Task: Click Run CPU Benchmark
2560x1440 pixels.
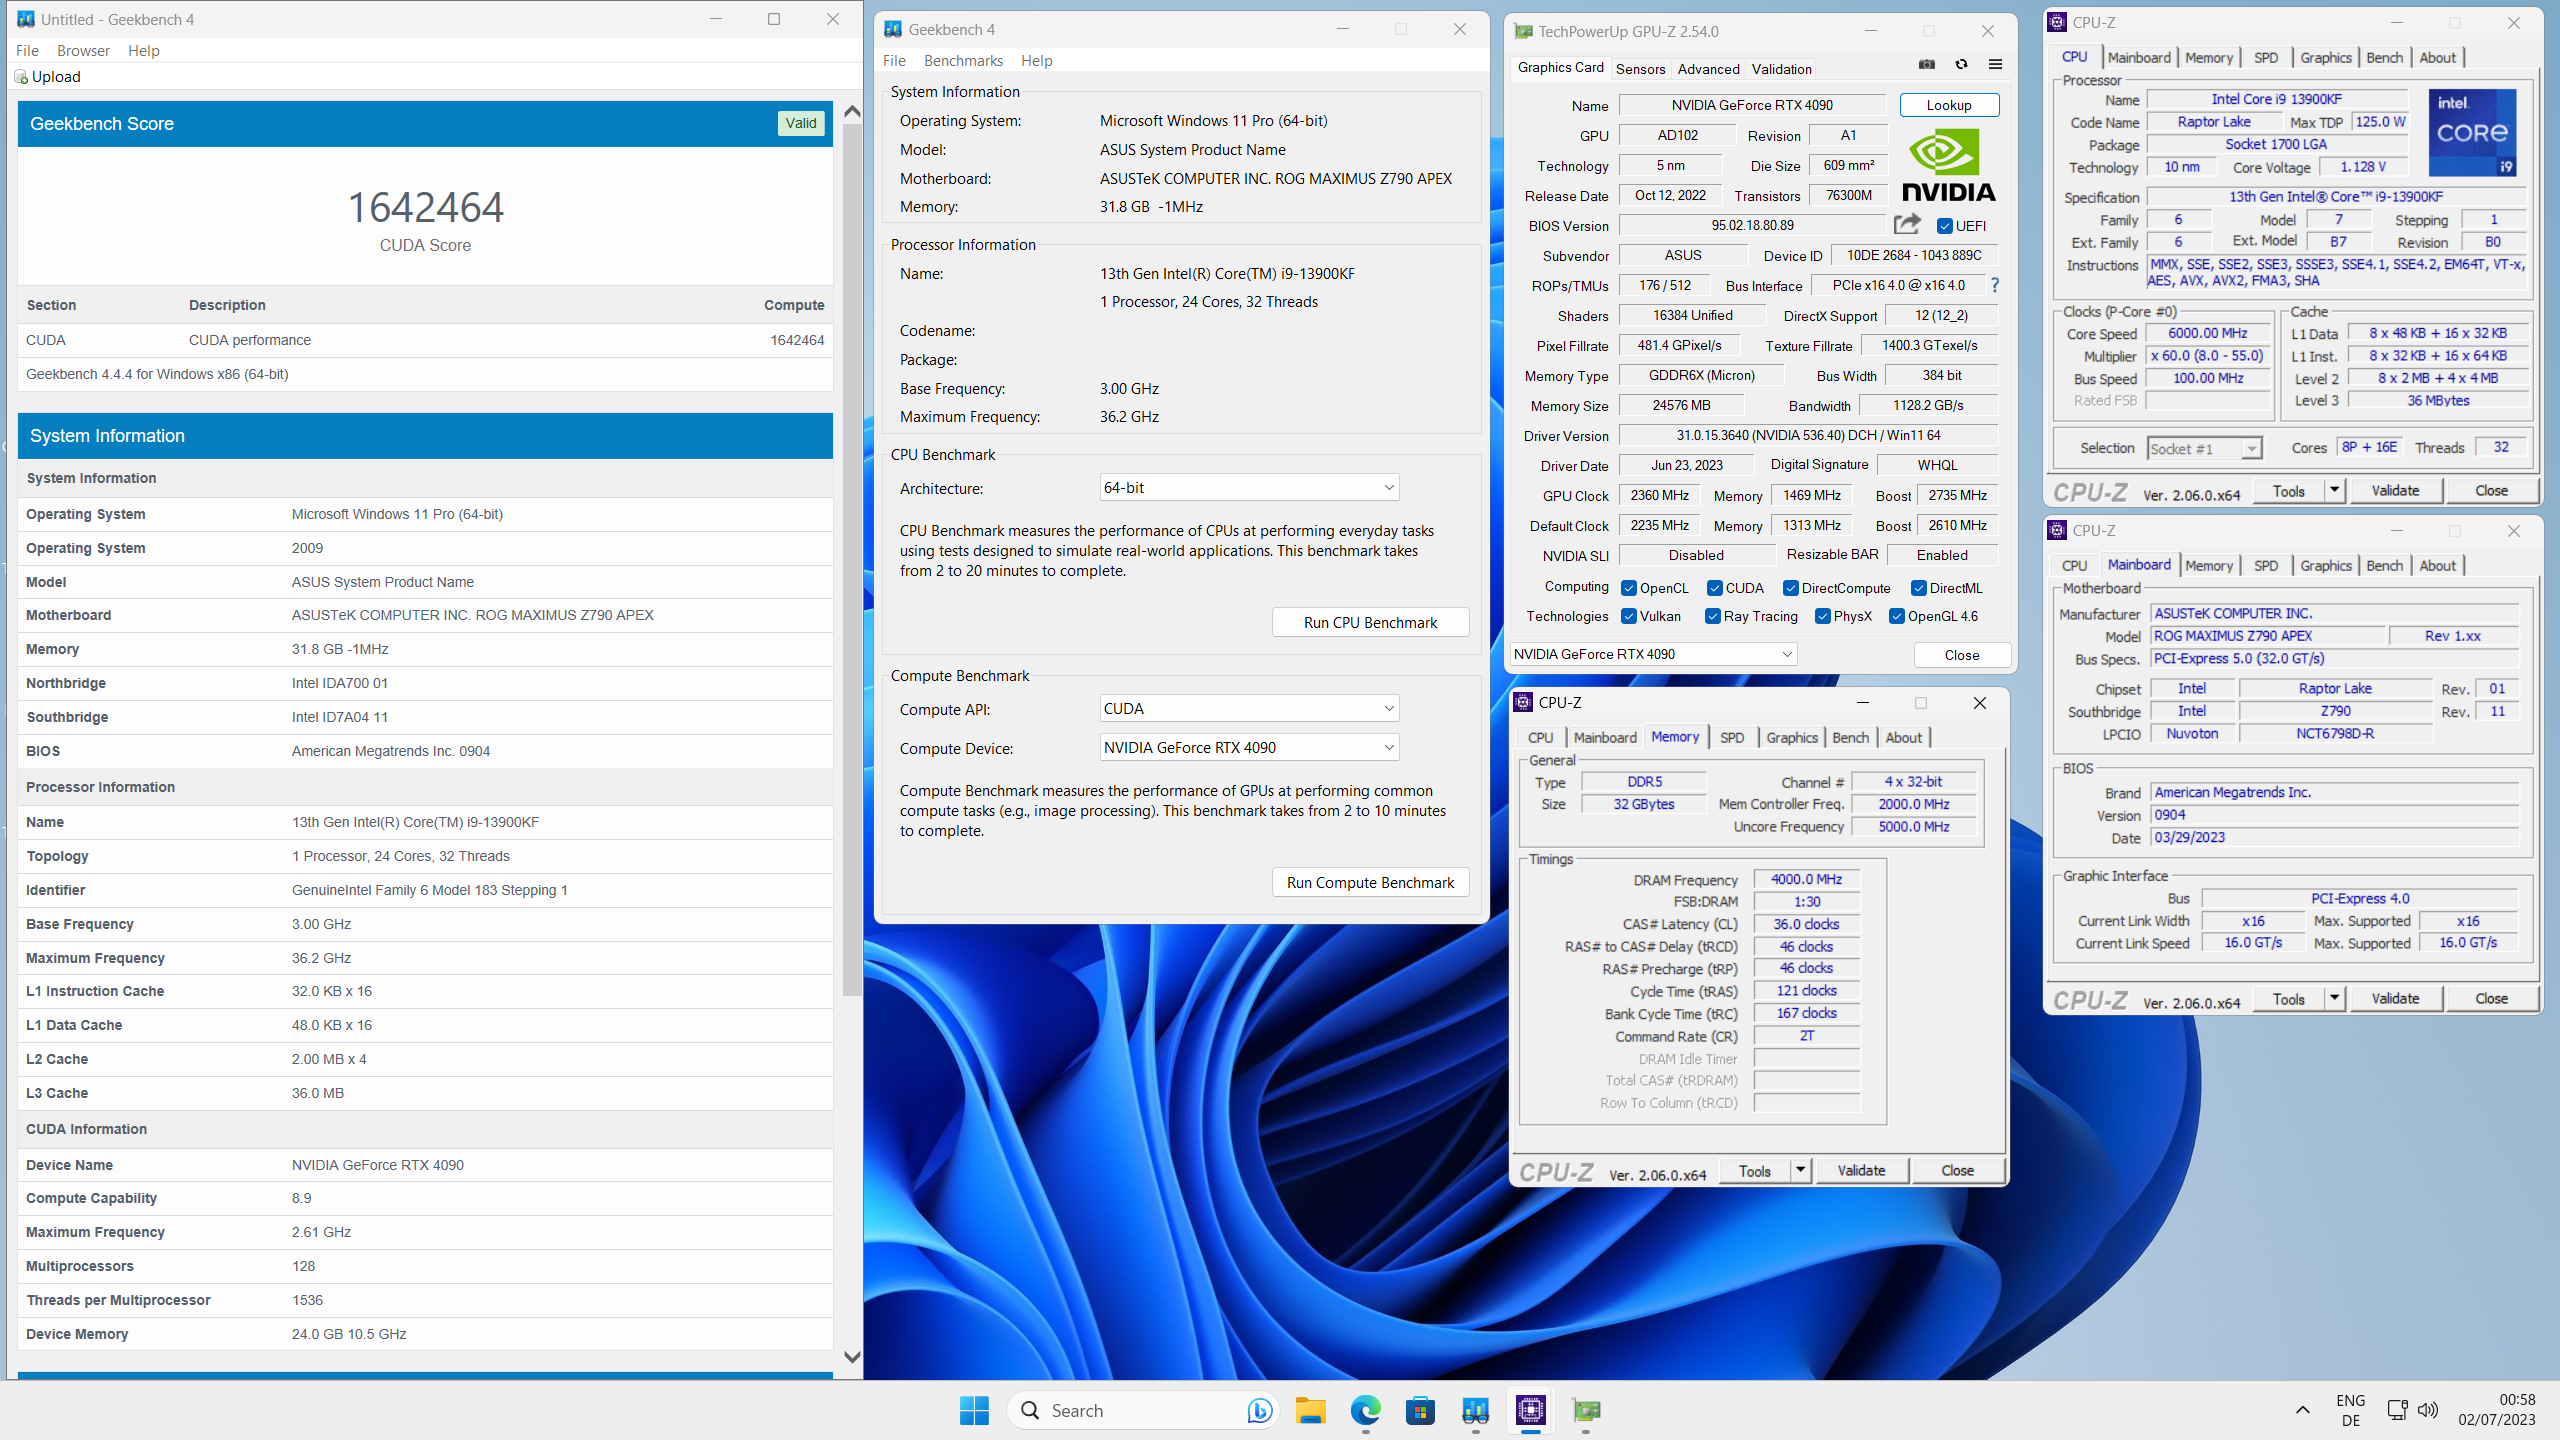Action: (x=1370, y=622)
